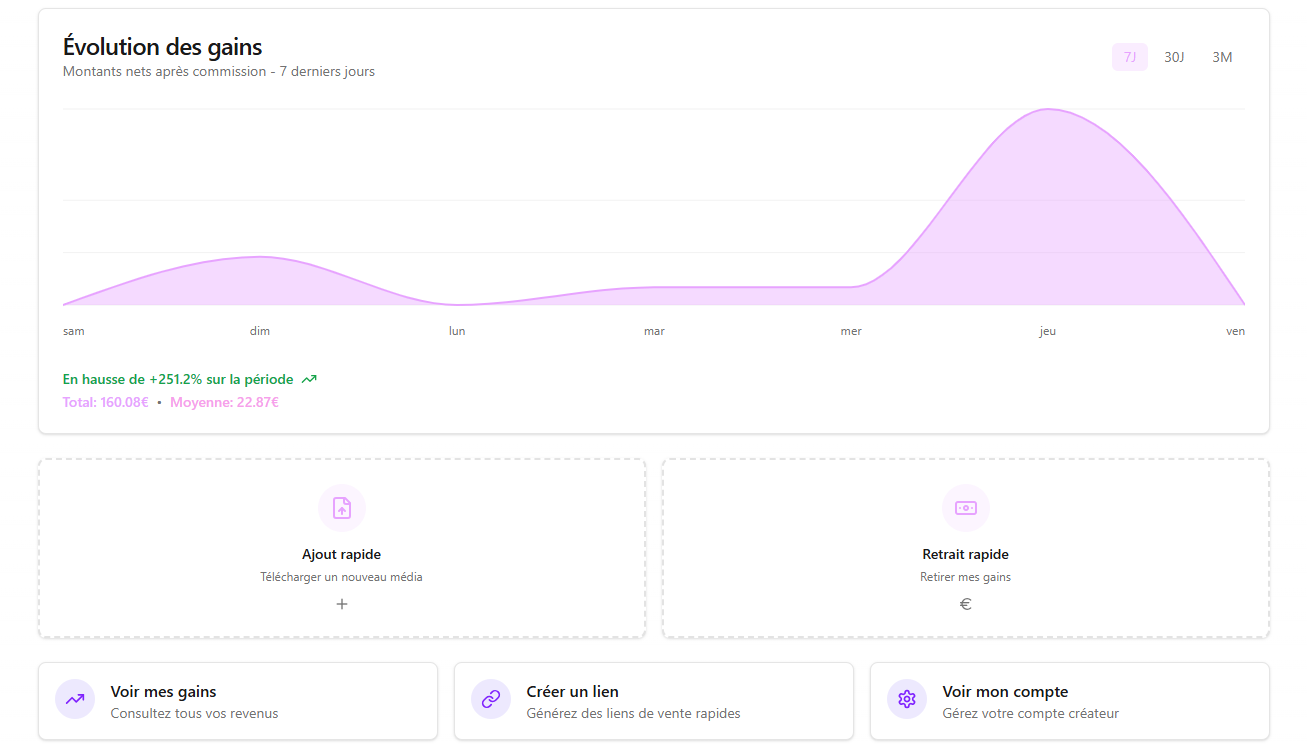Click the gear icon beside Voir mon compte
Viewport: 1307px width, 753px height.
pyautogui.click(x=907, y=700)
